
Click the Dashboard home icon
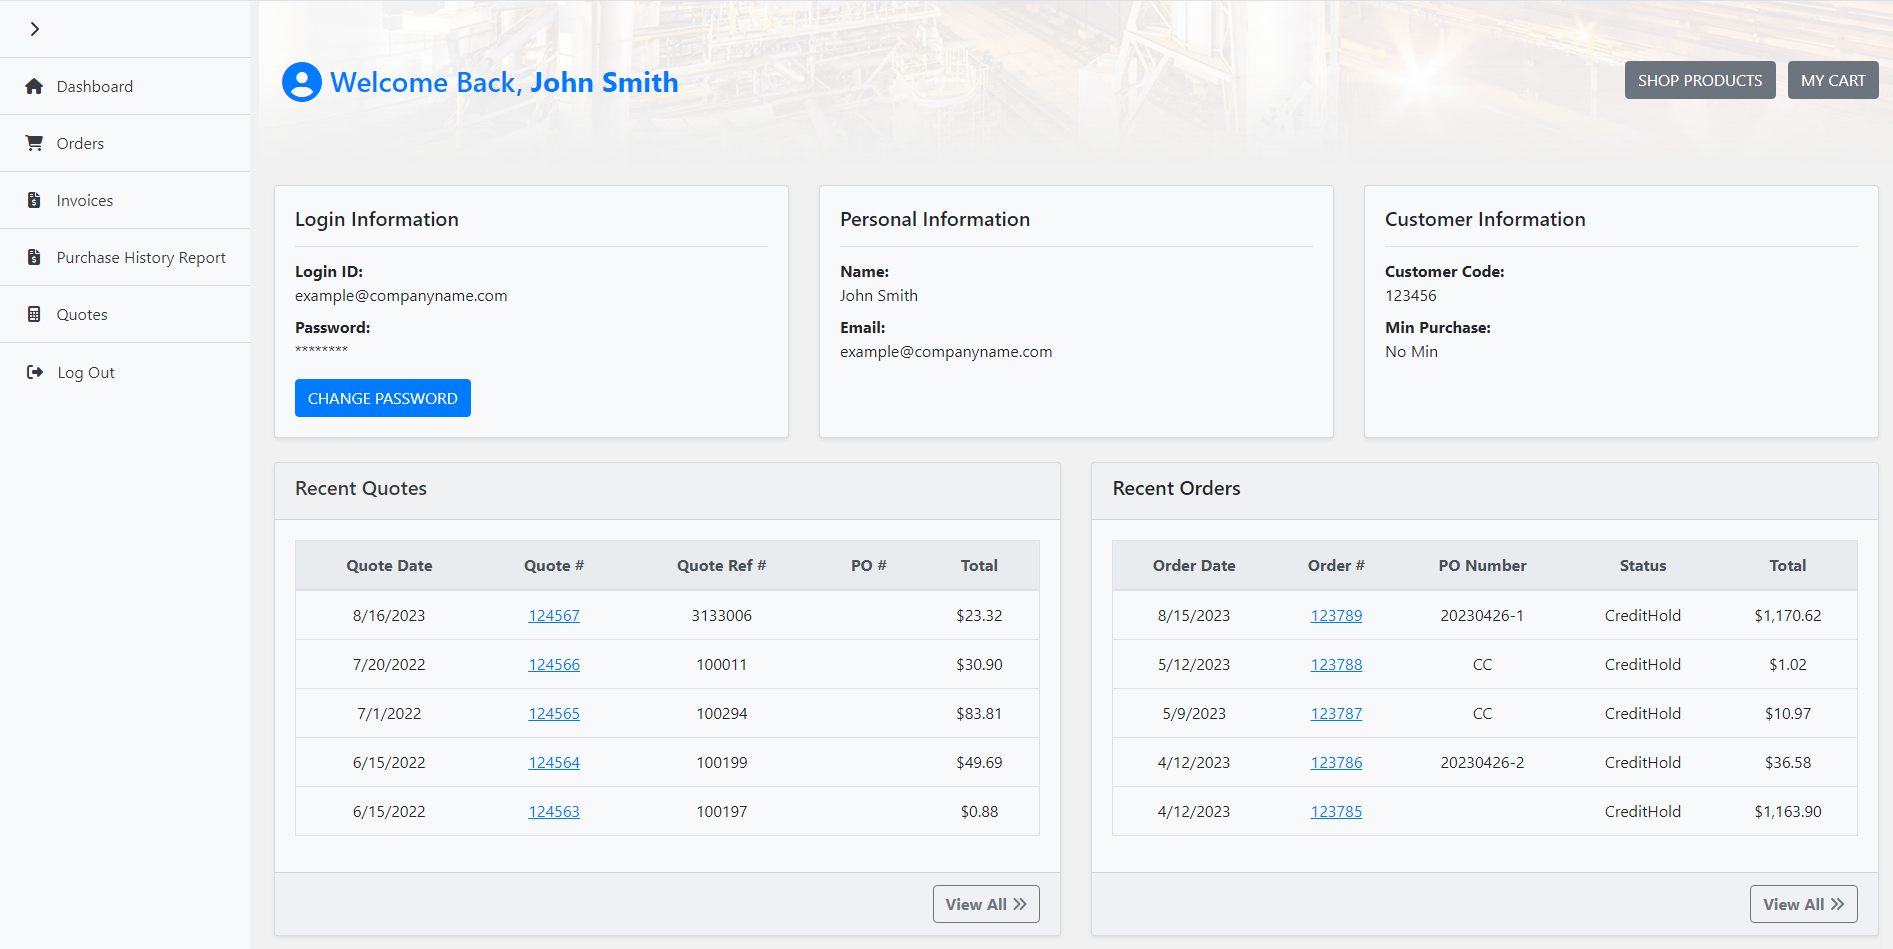pos(34,86)
